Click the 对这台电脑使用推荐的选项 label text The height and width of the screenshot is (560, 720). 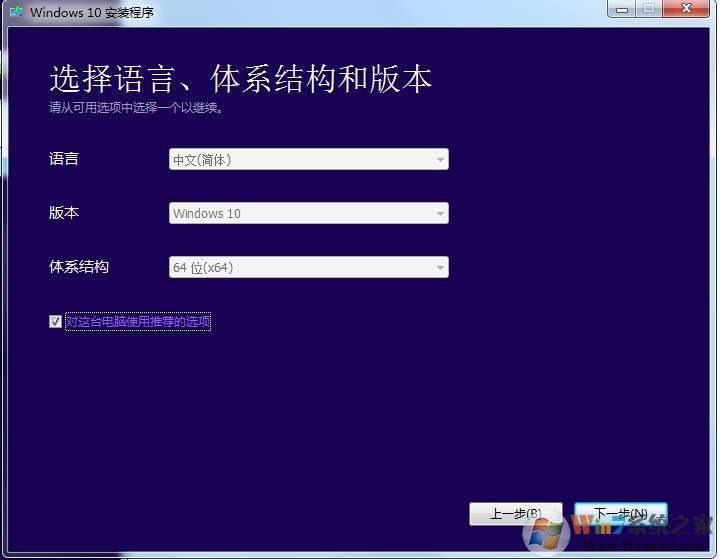coord(138,321)
